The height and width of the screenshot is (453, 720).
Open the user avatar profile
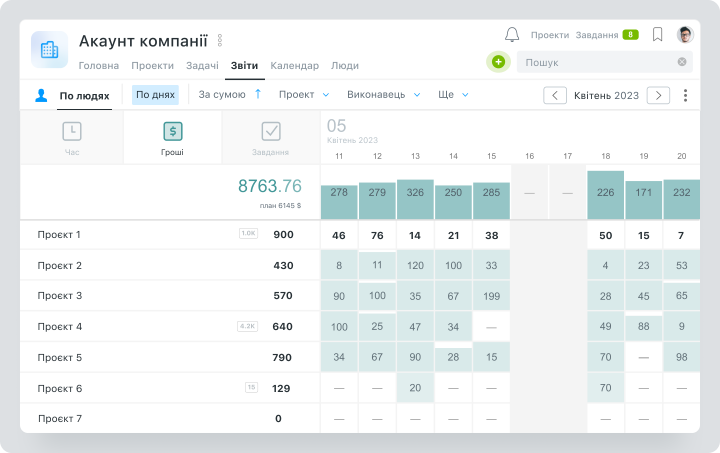[x=685, y=34]
